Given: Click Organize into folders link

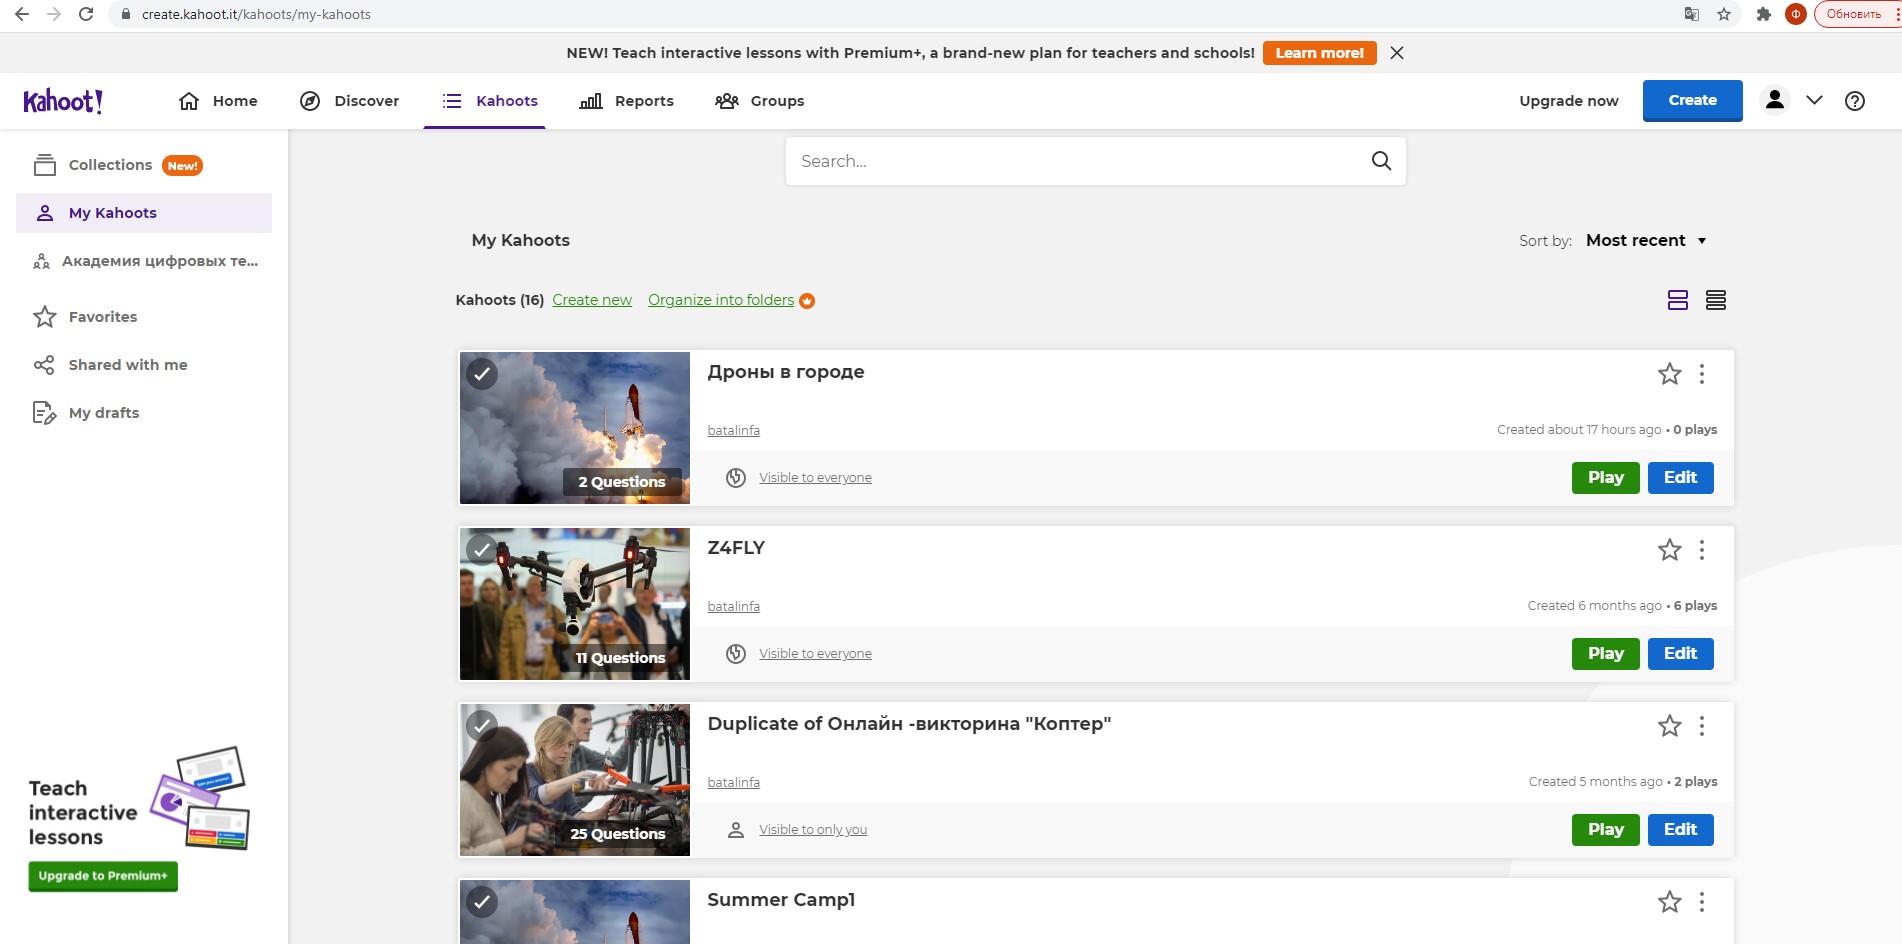Looking at the screenshot, I should coord(721,300).
